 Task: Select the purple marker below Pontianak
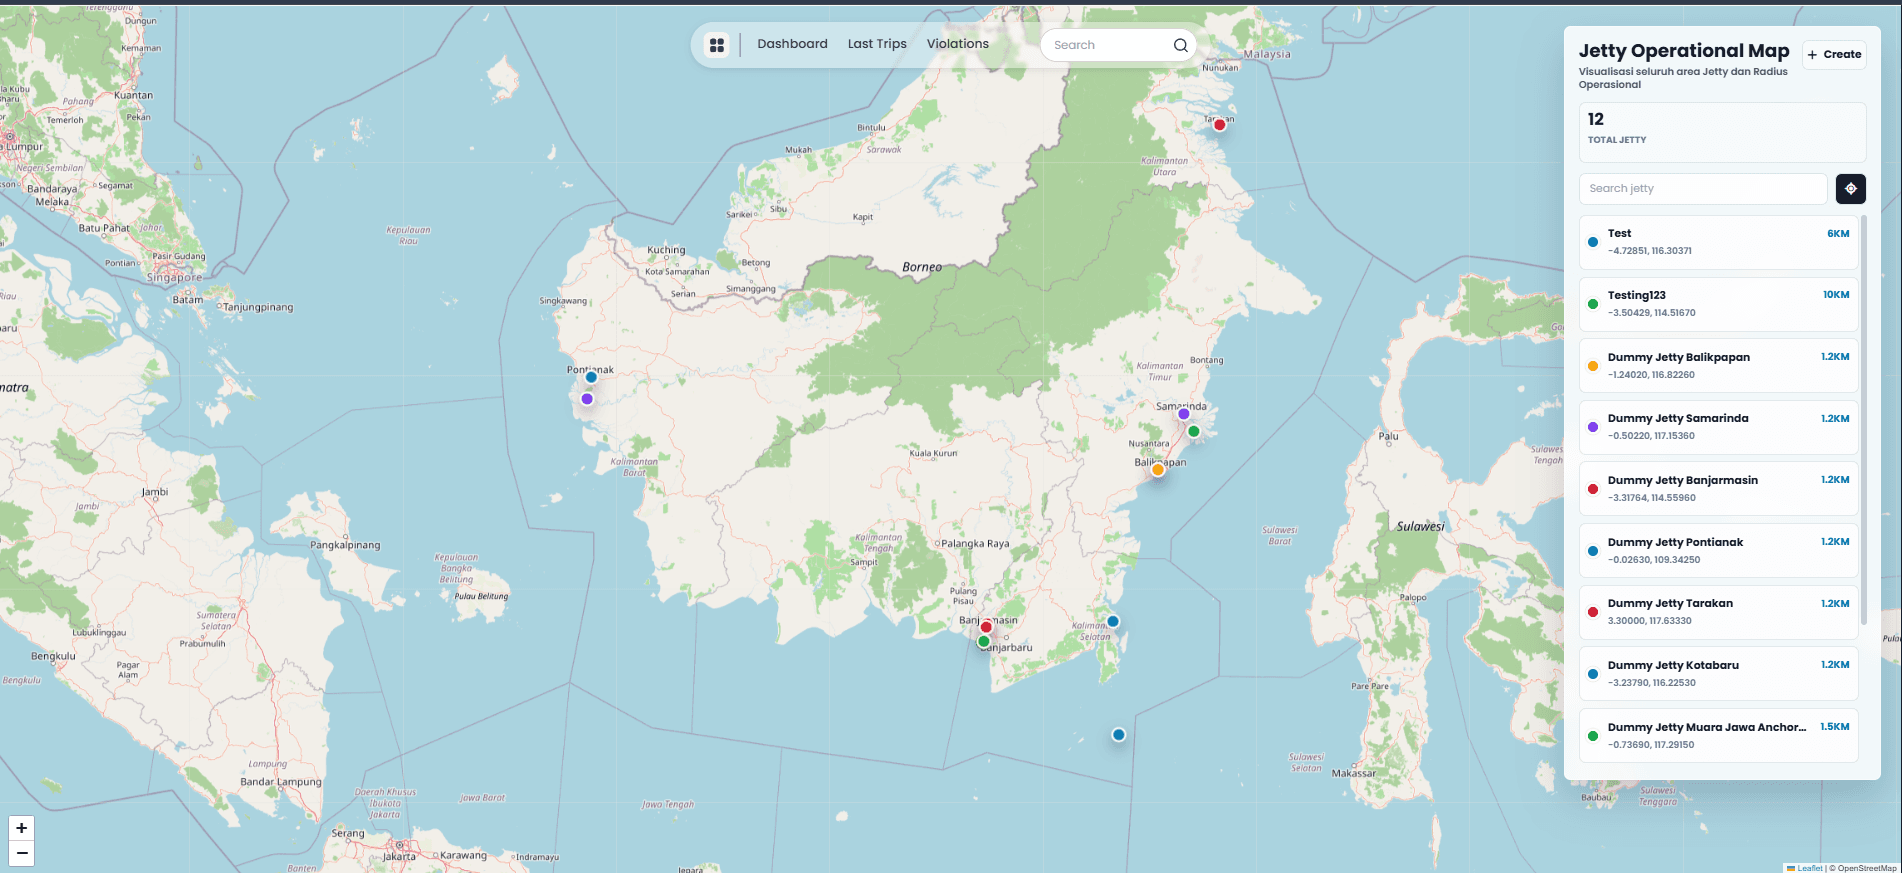[587, 399]
